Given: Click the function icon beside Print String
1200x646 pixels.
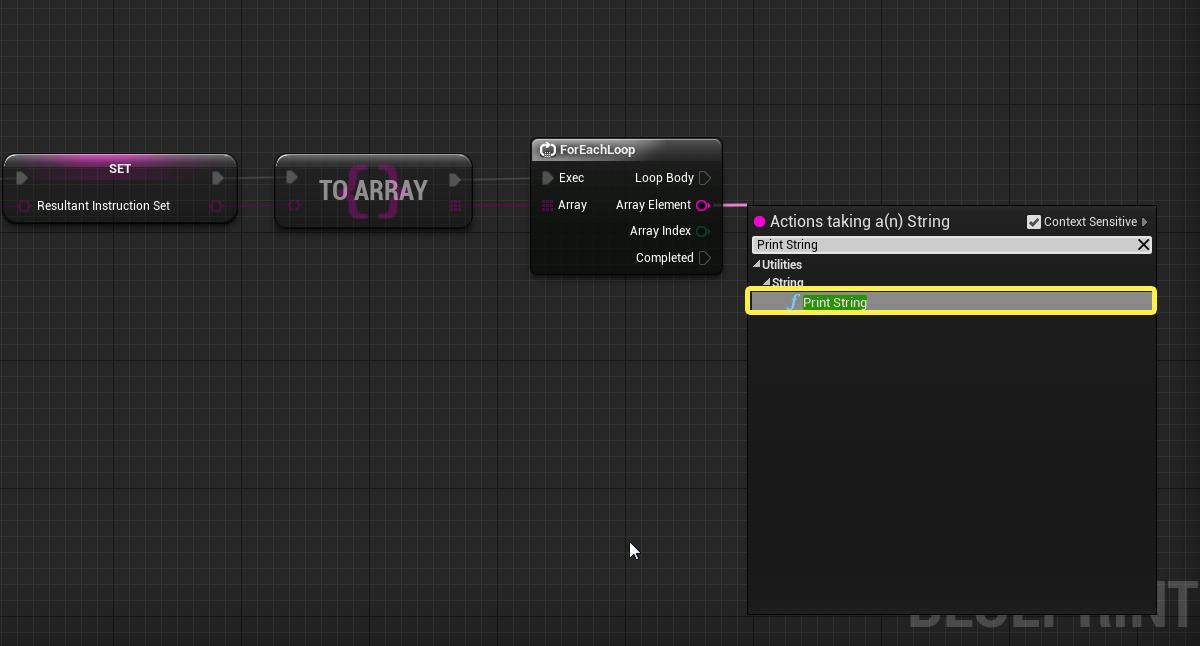Looking at the screenshot, I should tap(794, 302).
